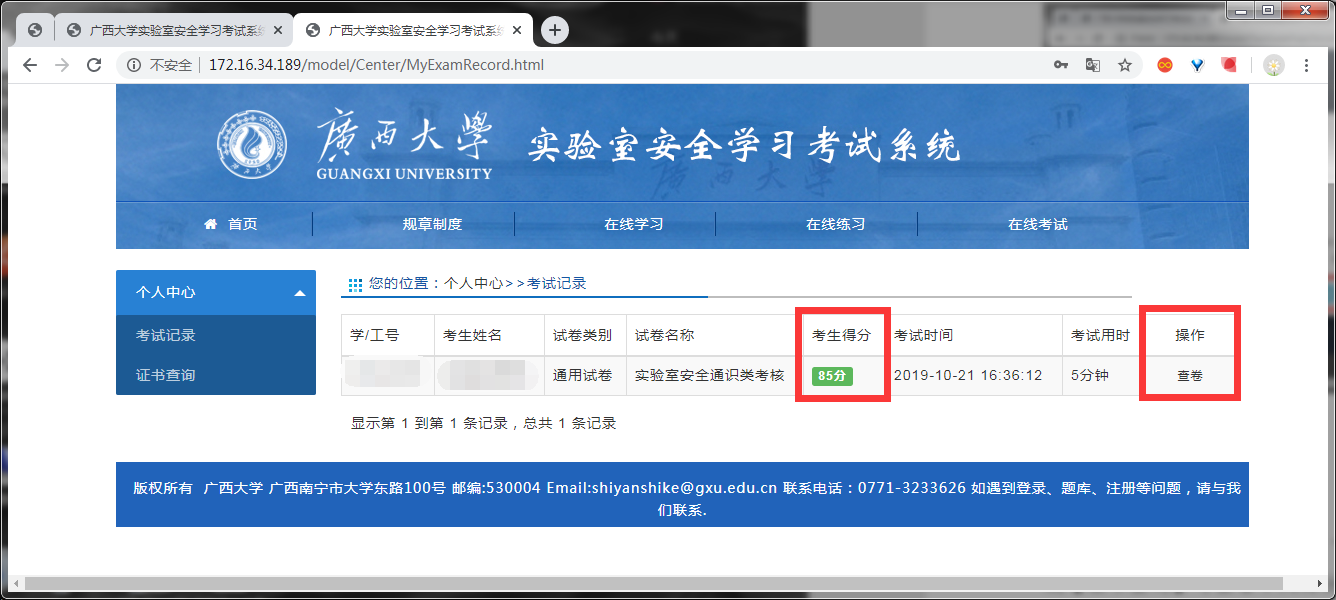
Task: Open a new browser tab
Action: pos(555,30)
